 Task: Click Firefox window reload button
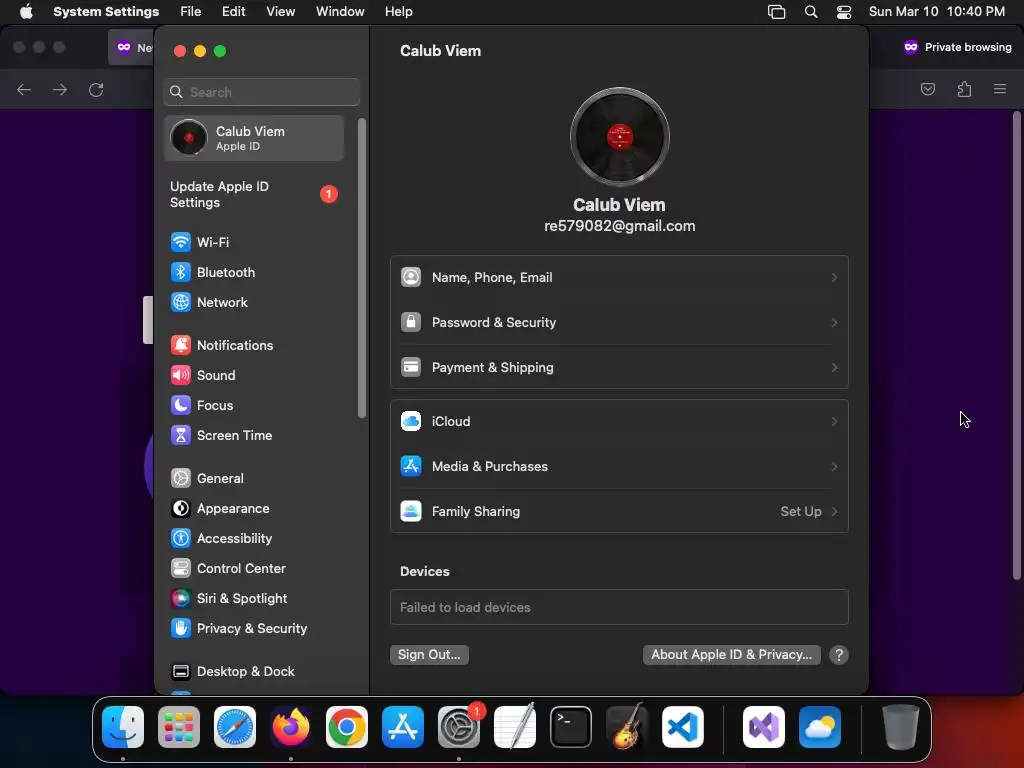[96, 89]
